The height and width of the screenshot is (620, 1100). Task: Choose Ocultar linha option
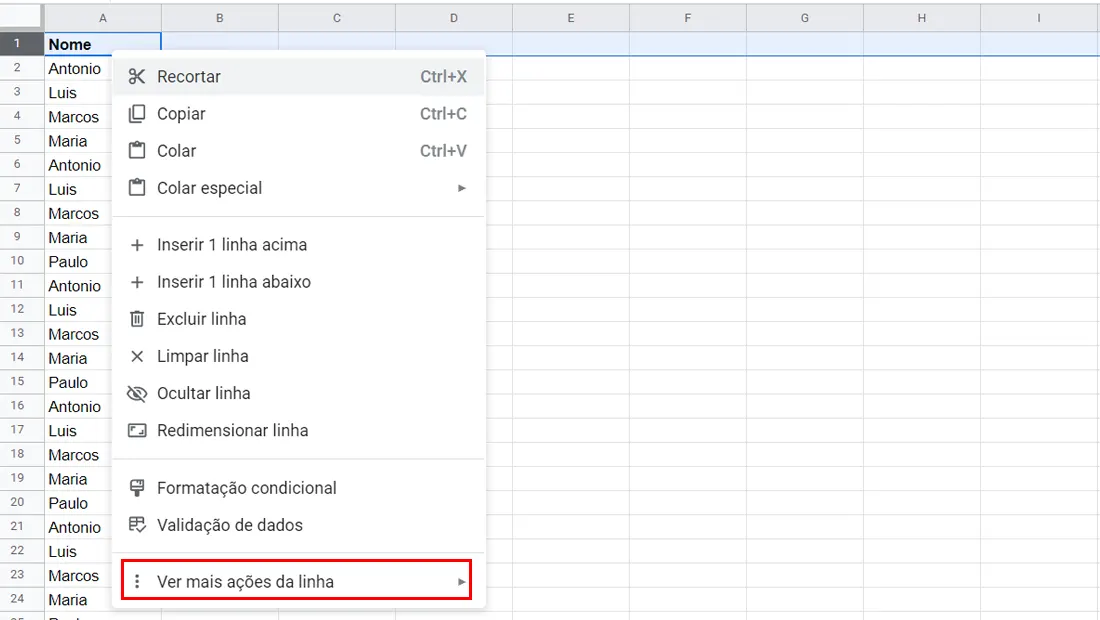click(298, 393)
